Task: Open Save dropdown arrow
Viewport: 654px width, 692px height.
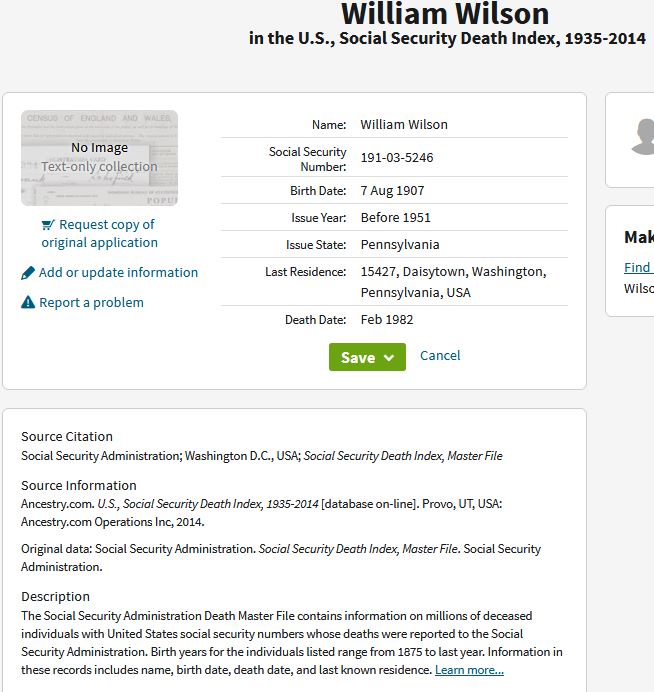Action: coord(388,358)
